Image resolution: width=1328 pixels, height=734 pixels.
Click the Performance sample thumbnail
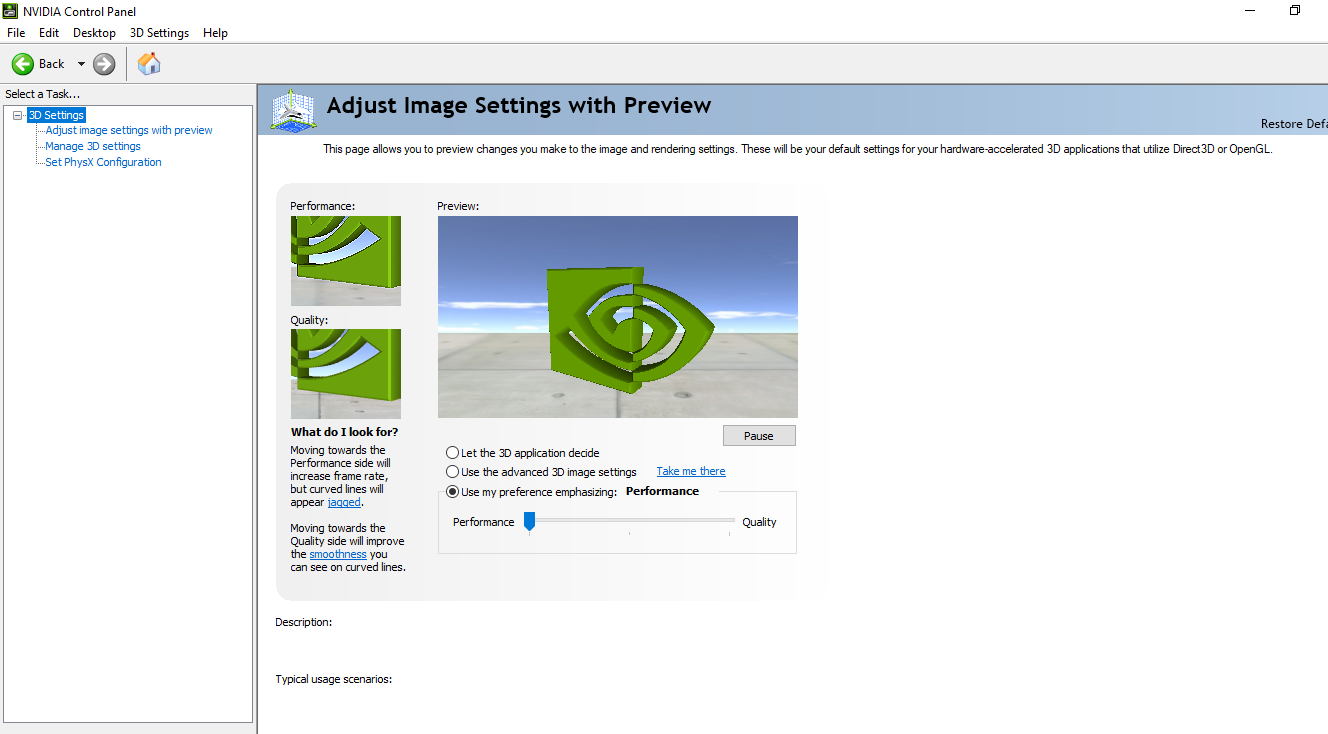pos(346,261)
